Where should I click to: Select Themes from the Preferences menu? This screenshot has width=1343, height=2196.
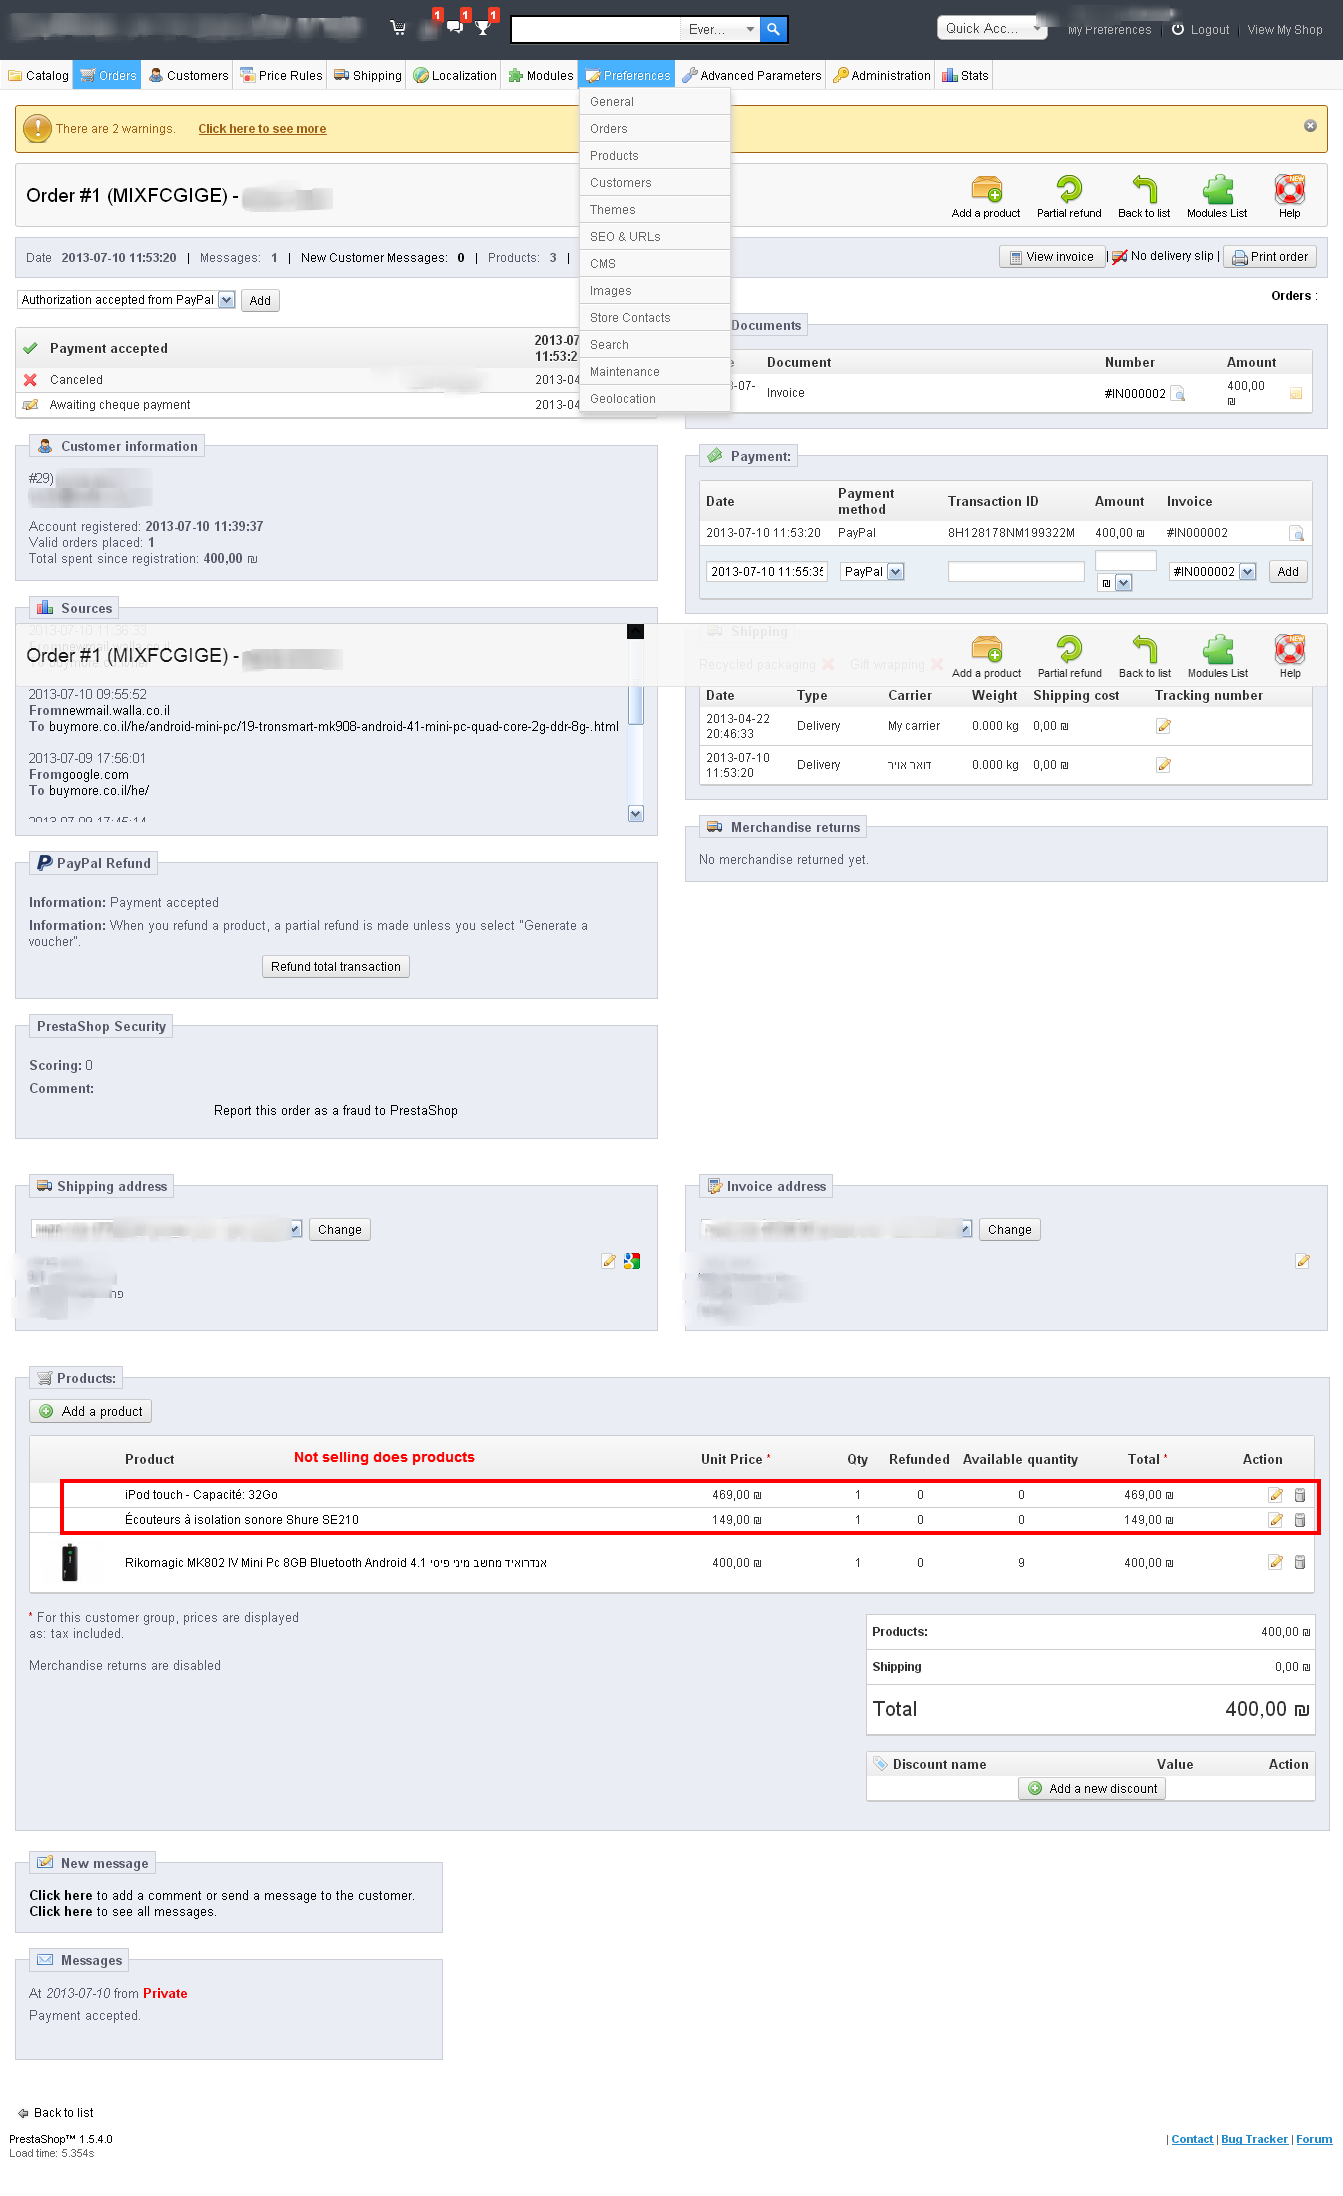(655, 210)
